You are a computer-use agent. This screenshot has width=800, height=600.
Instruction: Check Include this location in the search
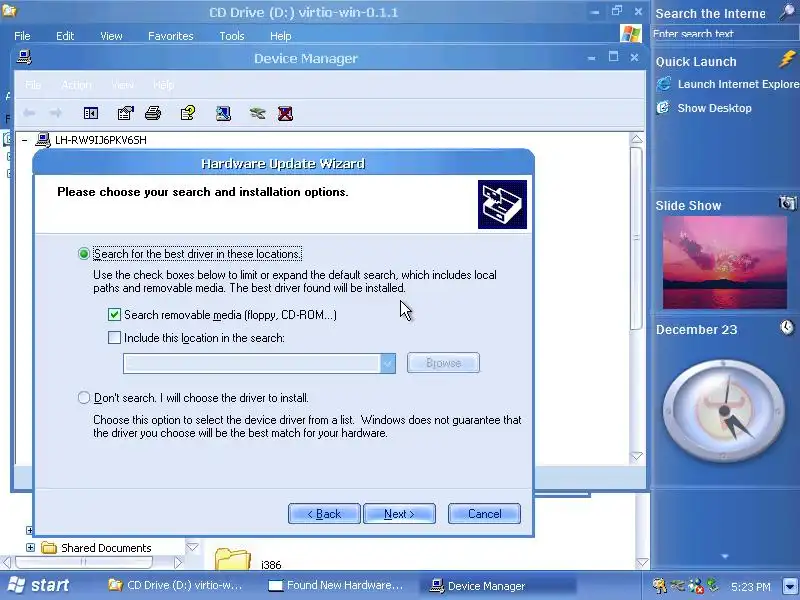(114, 337)
